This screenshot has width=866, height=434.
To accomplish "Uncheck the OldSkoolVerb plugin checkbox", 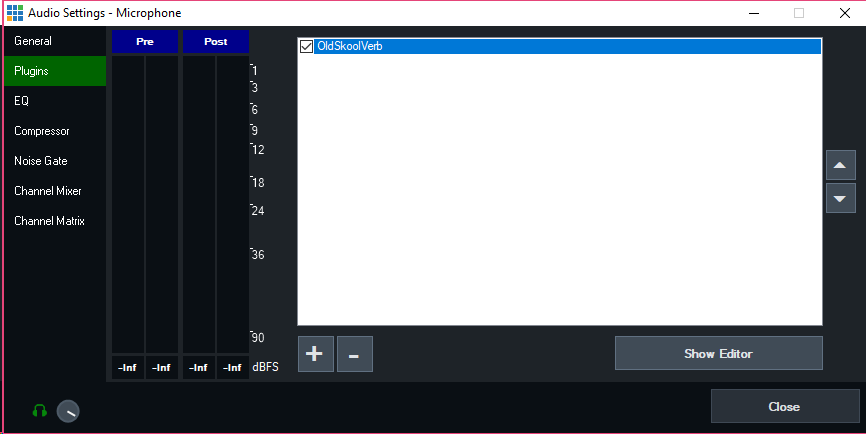I will (x=307, y=46).
